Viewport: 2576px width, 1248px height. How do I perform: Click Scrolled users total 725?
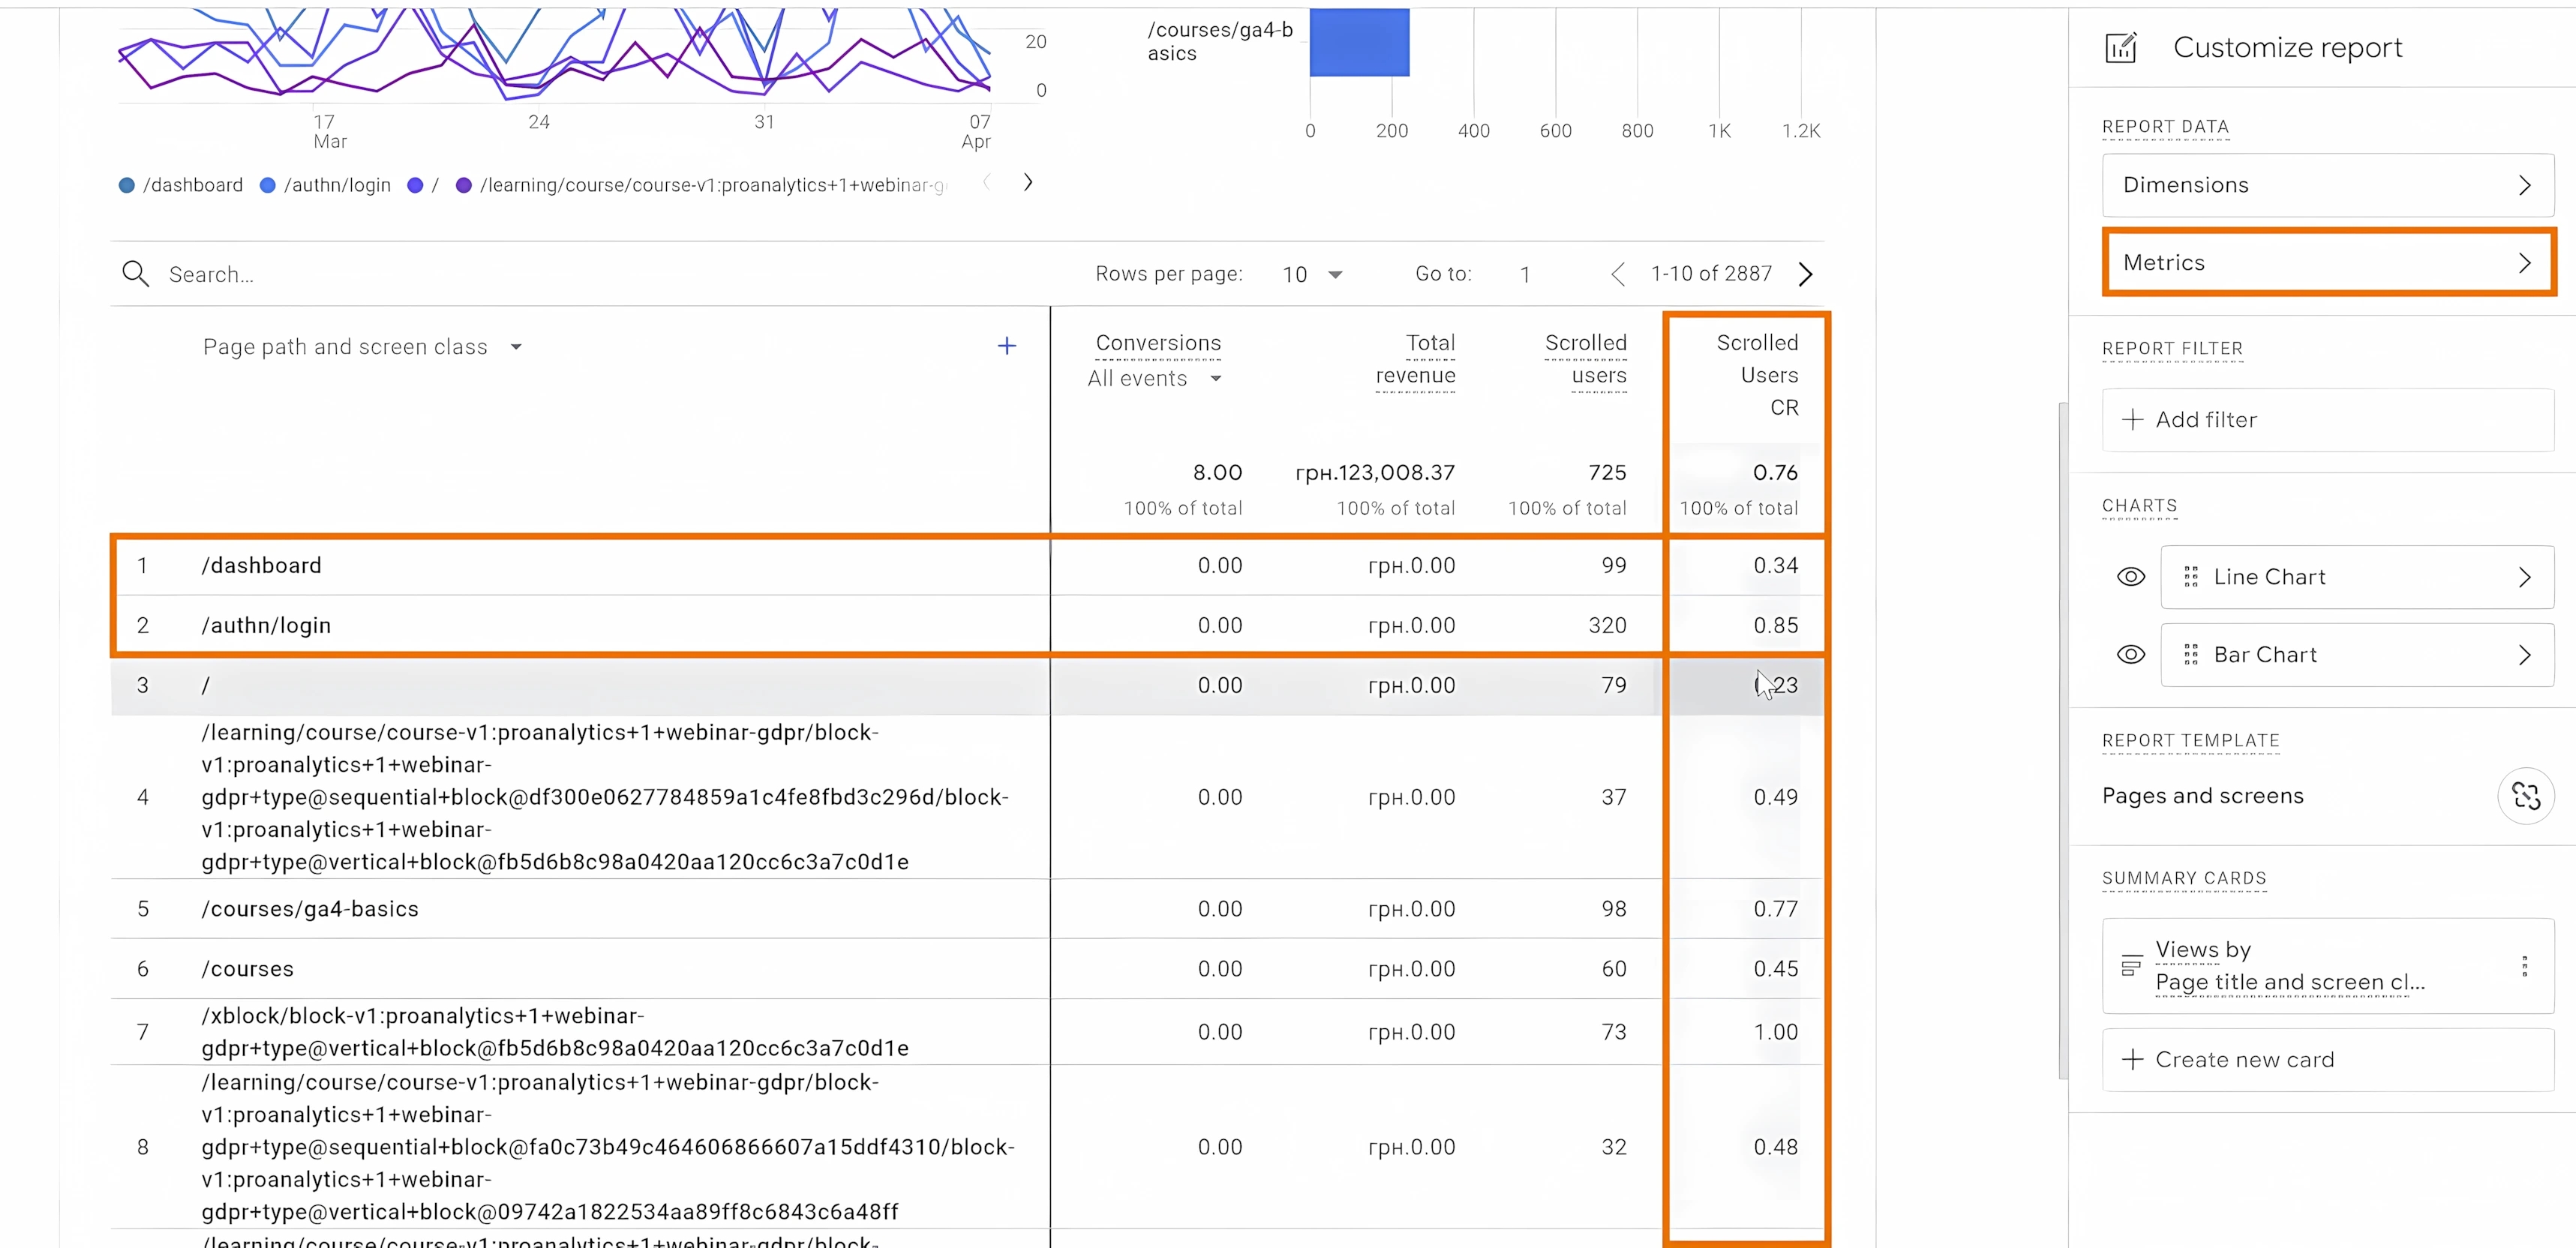(x=1607, y=472)
